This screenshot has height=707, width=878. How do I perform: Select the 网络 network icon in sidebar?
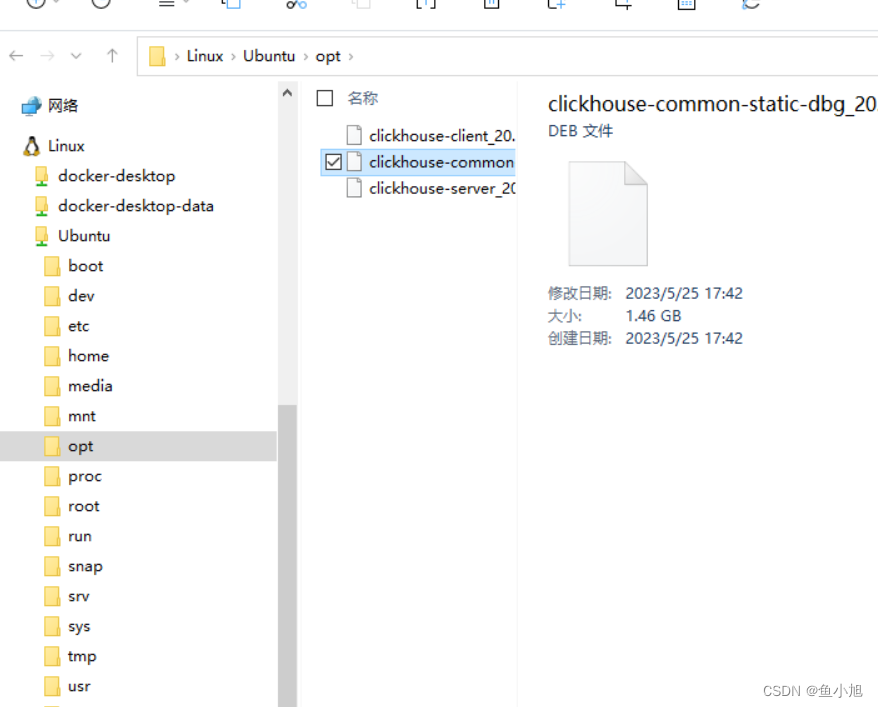click(31, 105)
